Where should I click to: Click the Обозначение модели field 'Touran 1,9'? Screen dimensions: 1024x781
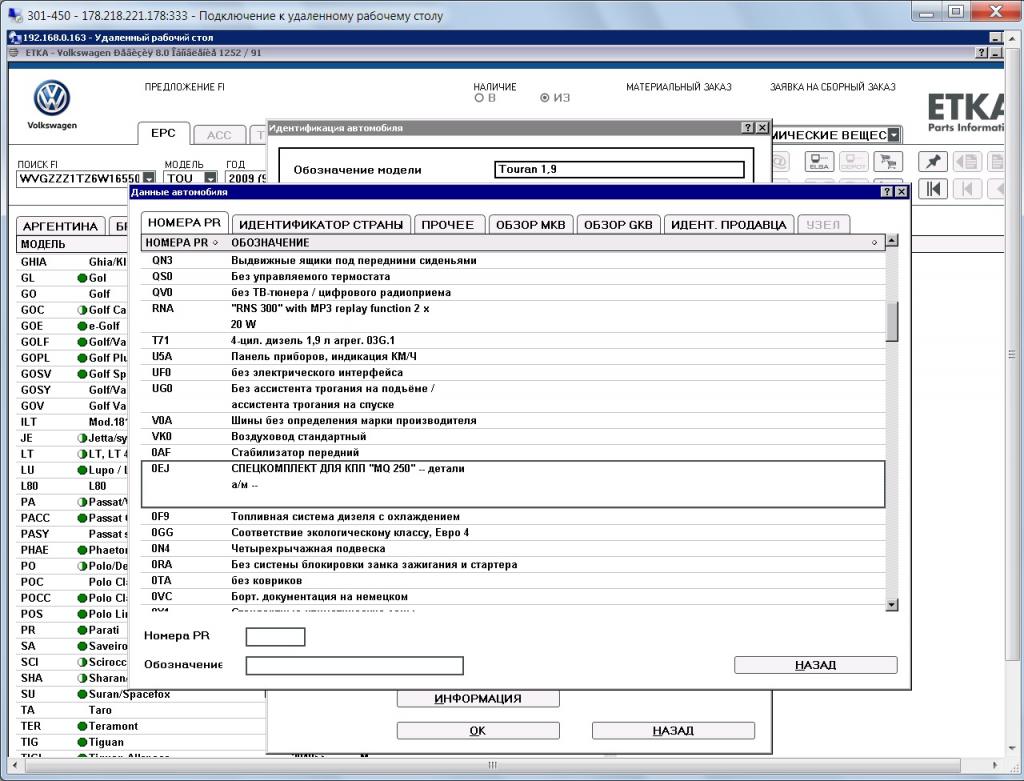(619, 169)
